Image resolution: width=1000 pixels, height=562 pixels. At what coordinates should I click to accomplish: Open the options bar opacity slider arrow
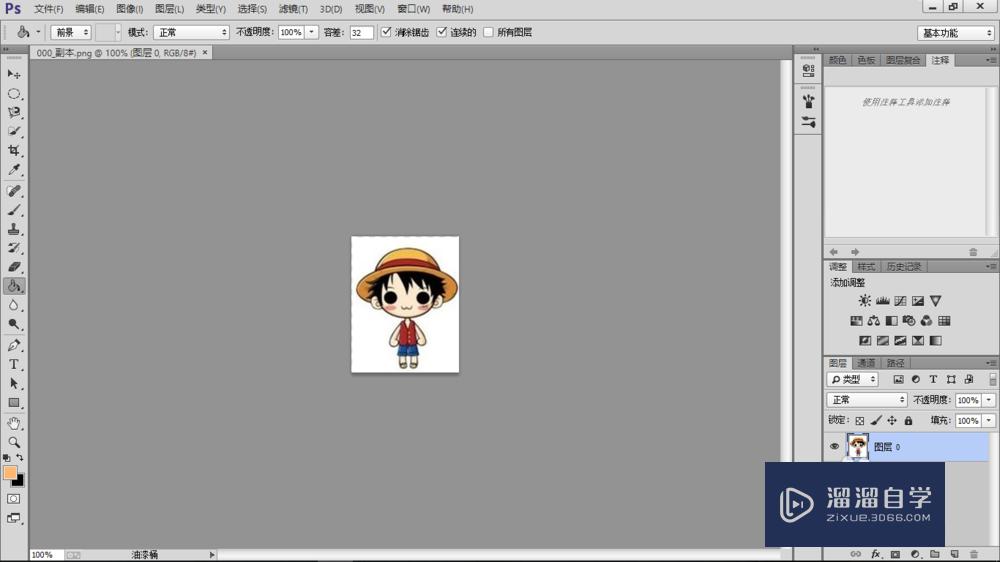click(312, 32)
